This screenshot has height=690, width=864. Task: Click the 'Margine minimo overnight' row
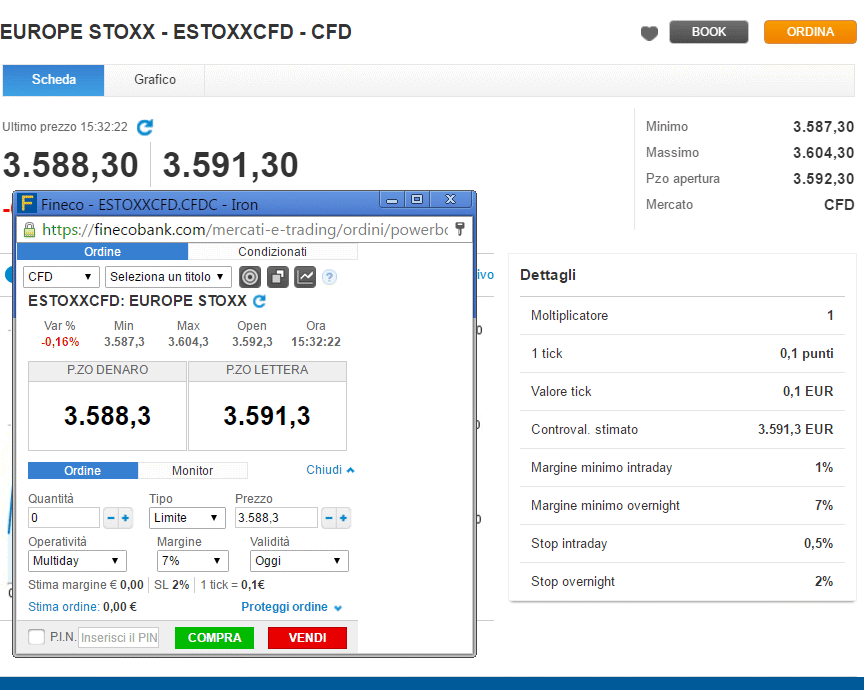(682, 505)
